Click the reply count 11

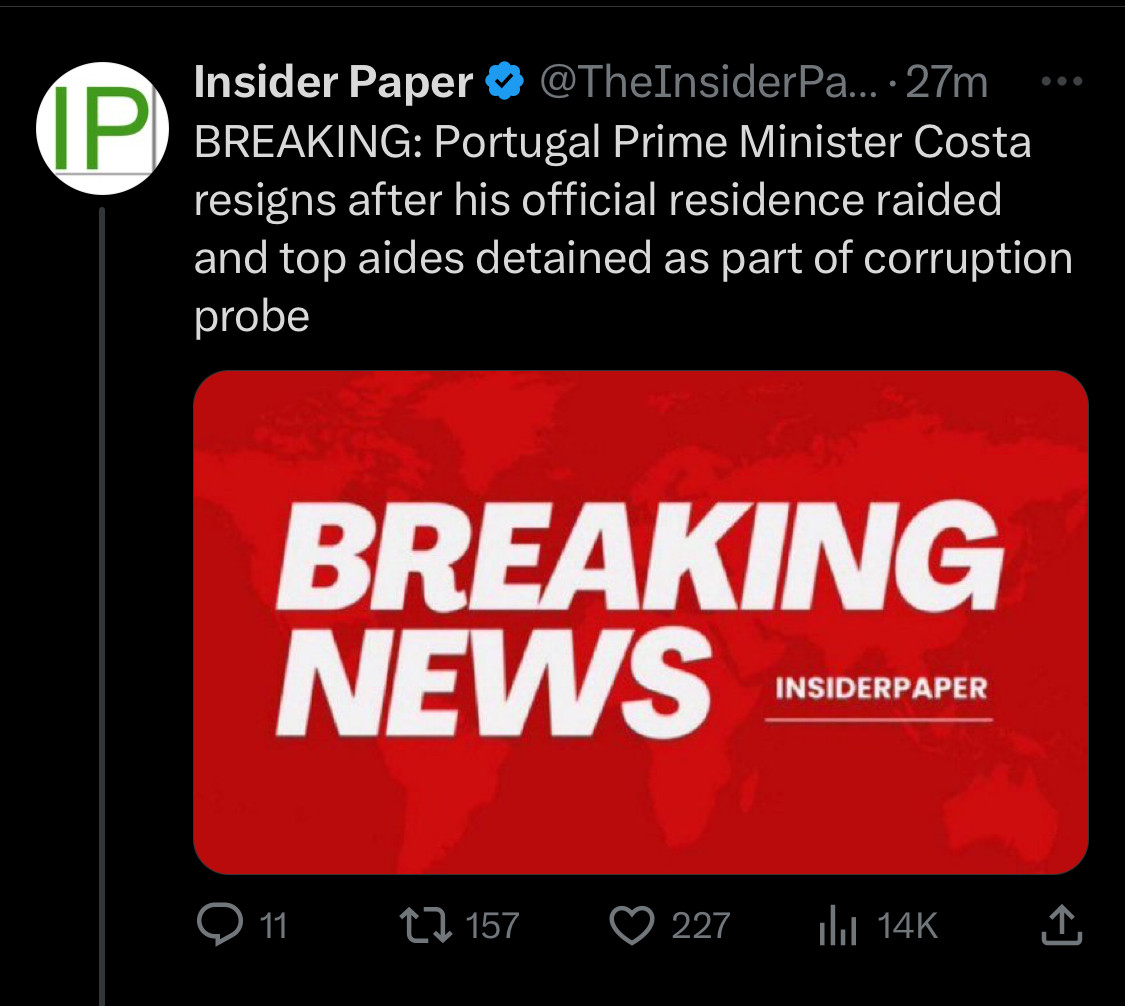click(273, 926)
